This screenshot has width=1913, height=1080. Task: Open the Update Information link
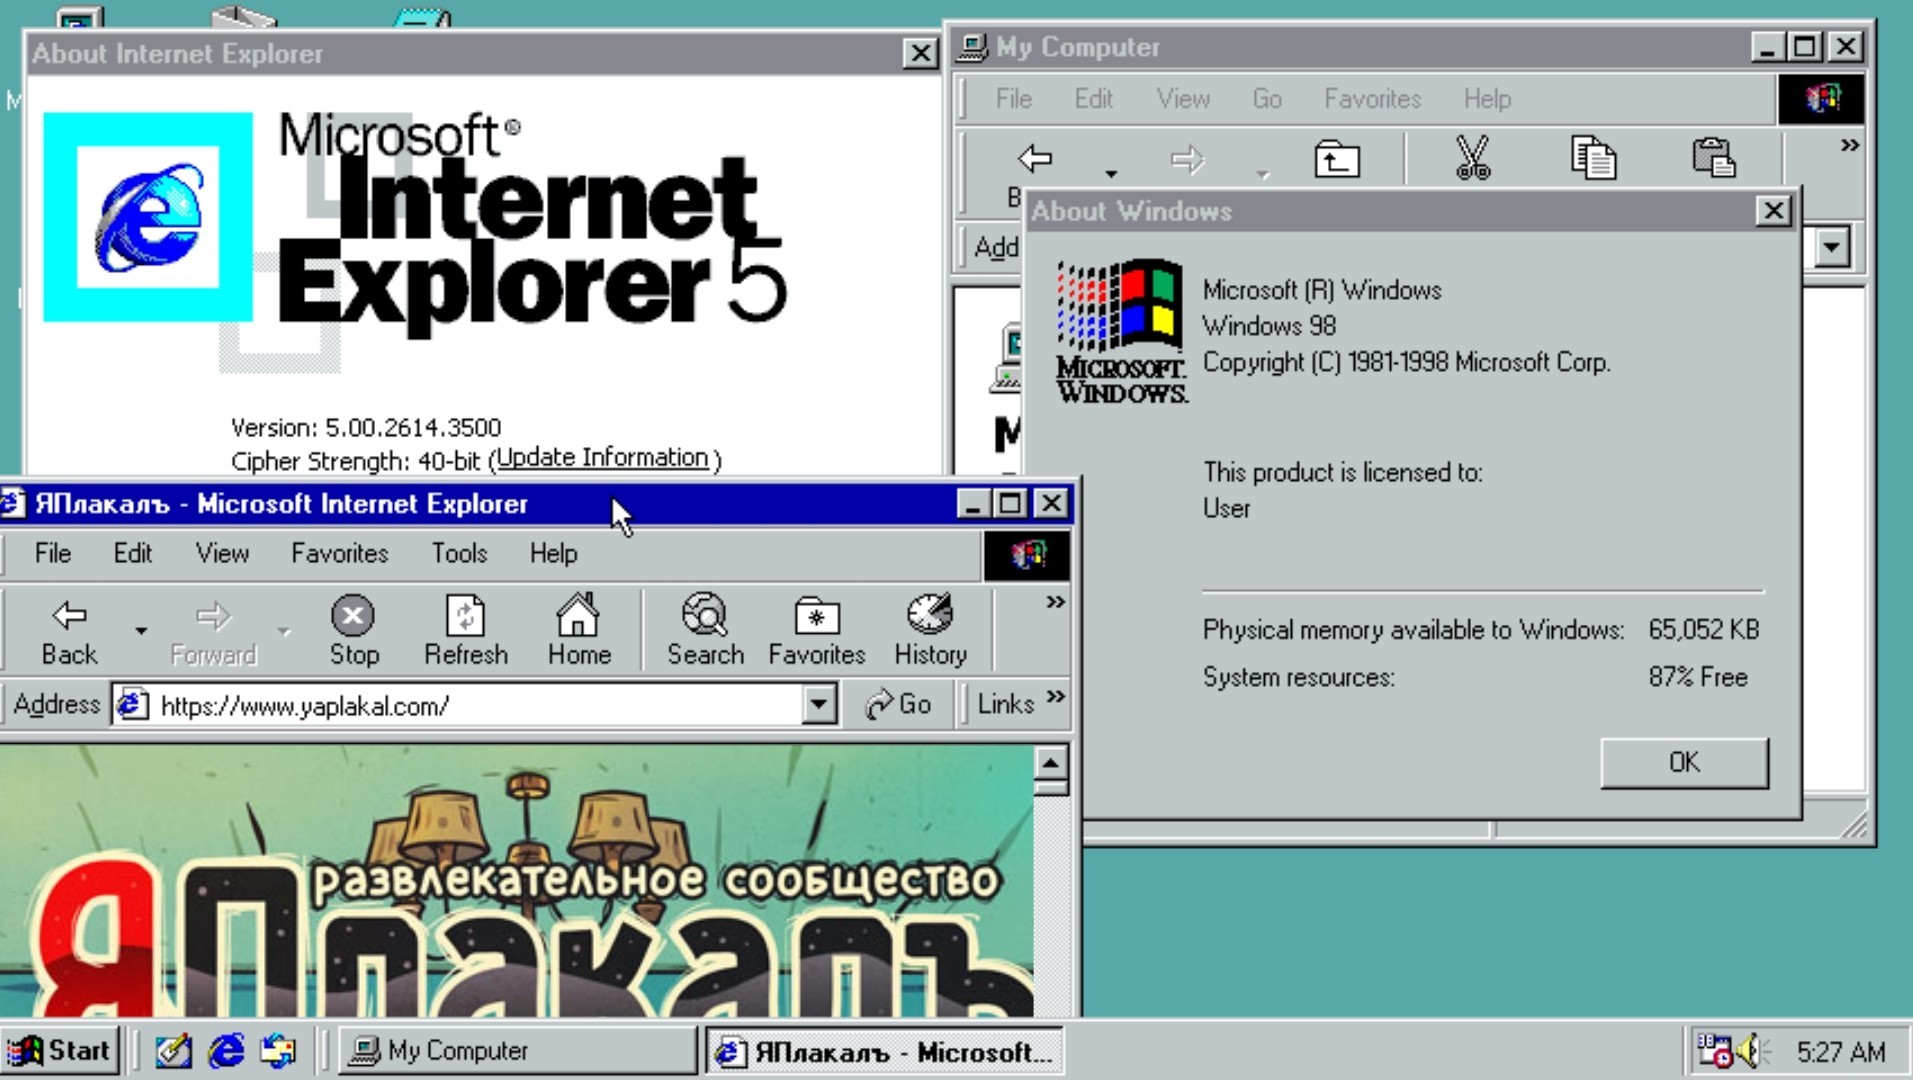602,457
